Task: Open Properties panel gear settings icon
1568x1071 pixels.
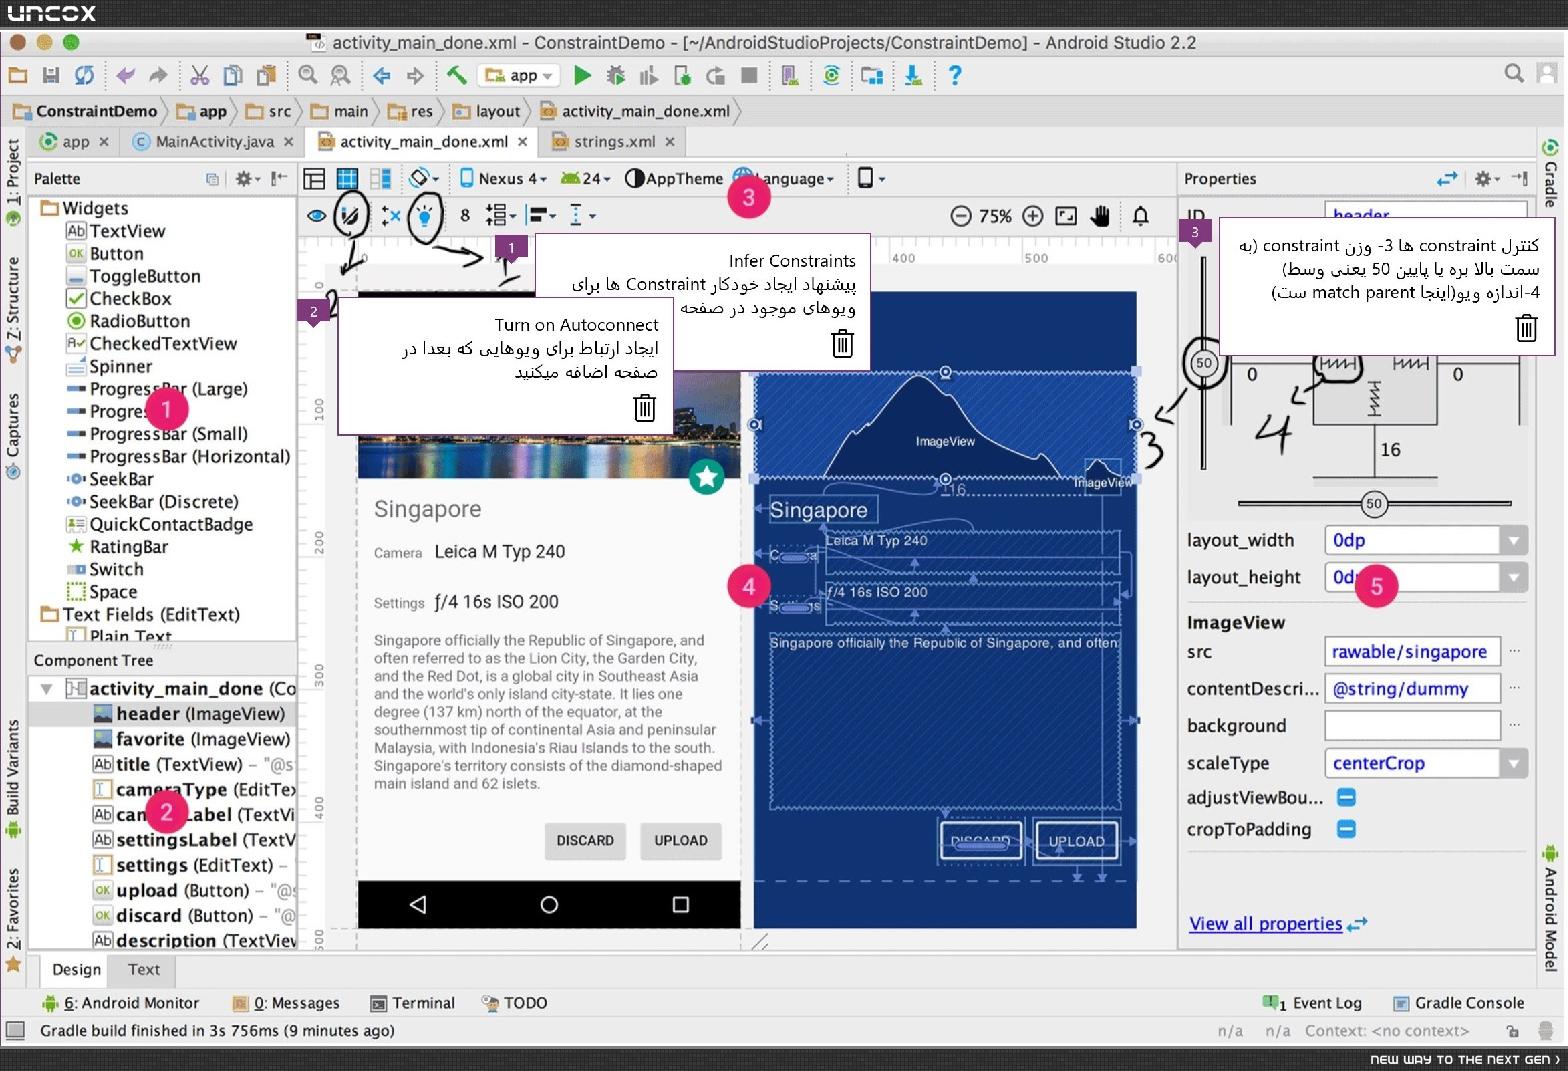Action: pyautogui.click(x=1485, y=178)
